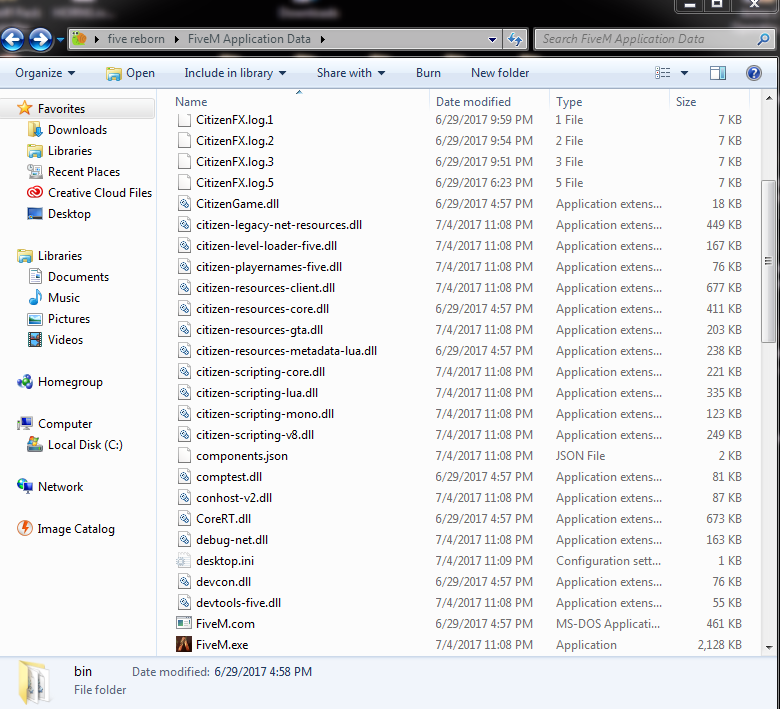Open the Include in library menu

235,73
